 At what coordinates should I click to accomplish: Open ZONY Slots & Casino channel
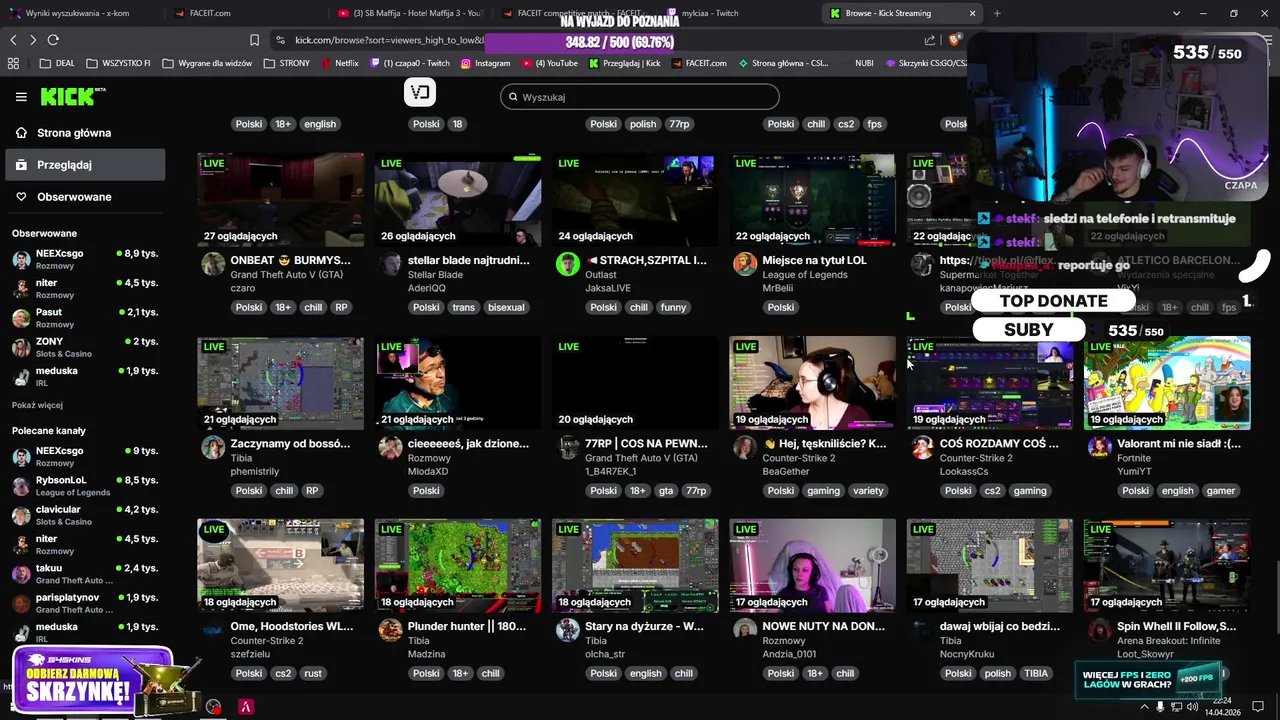tap(85, 347)
